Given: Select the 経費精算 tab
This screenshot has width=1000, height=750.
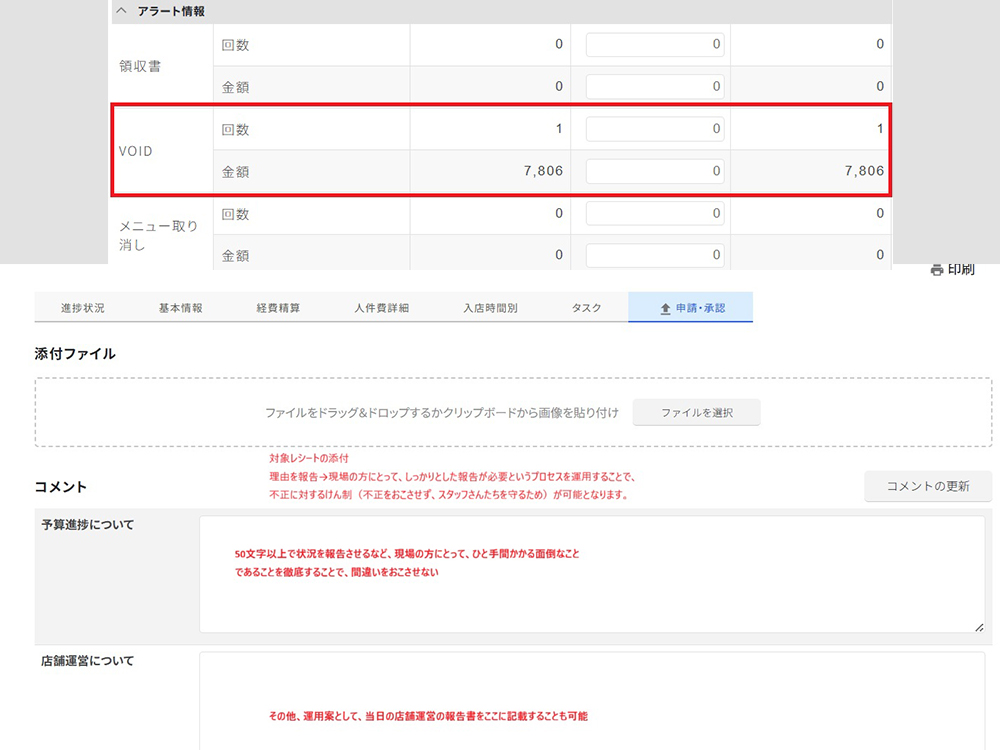Looking at the screenshot, I should click(x=278, y=308).
